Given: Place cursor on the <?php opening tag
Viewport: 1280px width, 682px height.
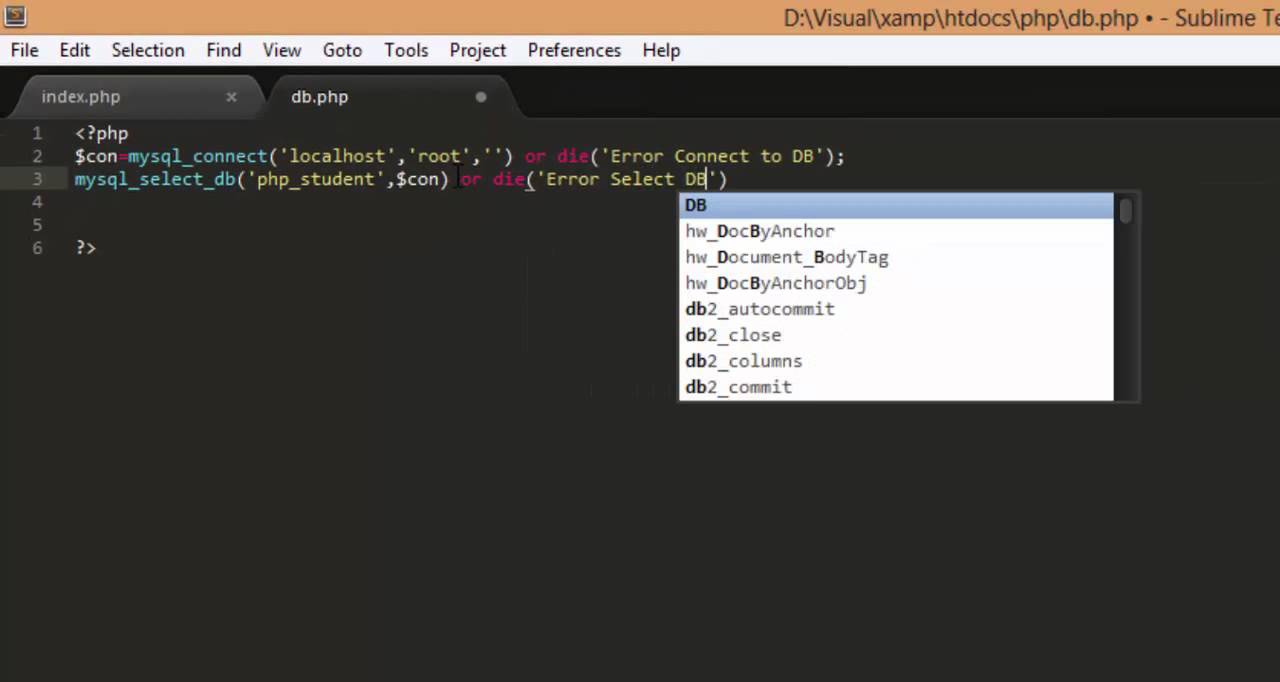Looking at the screenshot, I should click(102, 133).
